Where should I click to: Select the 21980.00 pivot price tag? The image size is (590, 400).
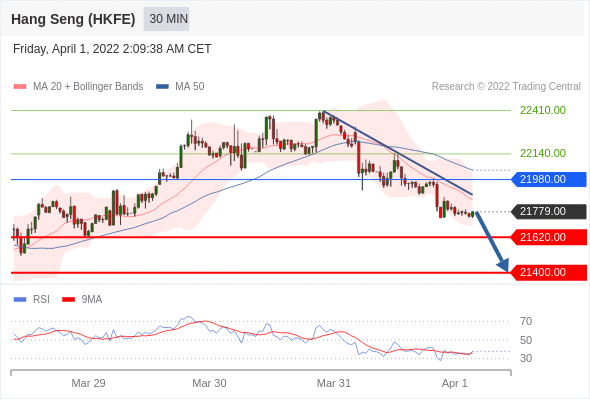pos(549,179)
